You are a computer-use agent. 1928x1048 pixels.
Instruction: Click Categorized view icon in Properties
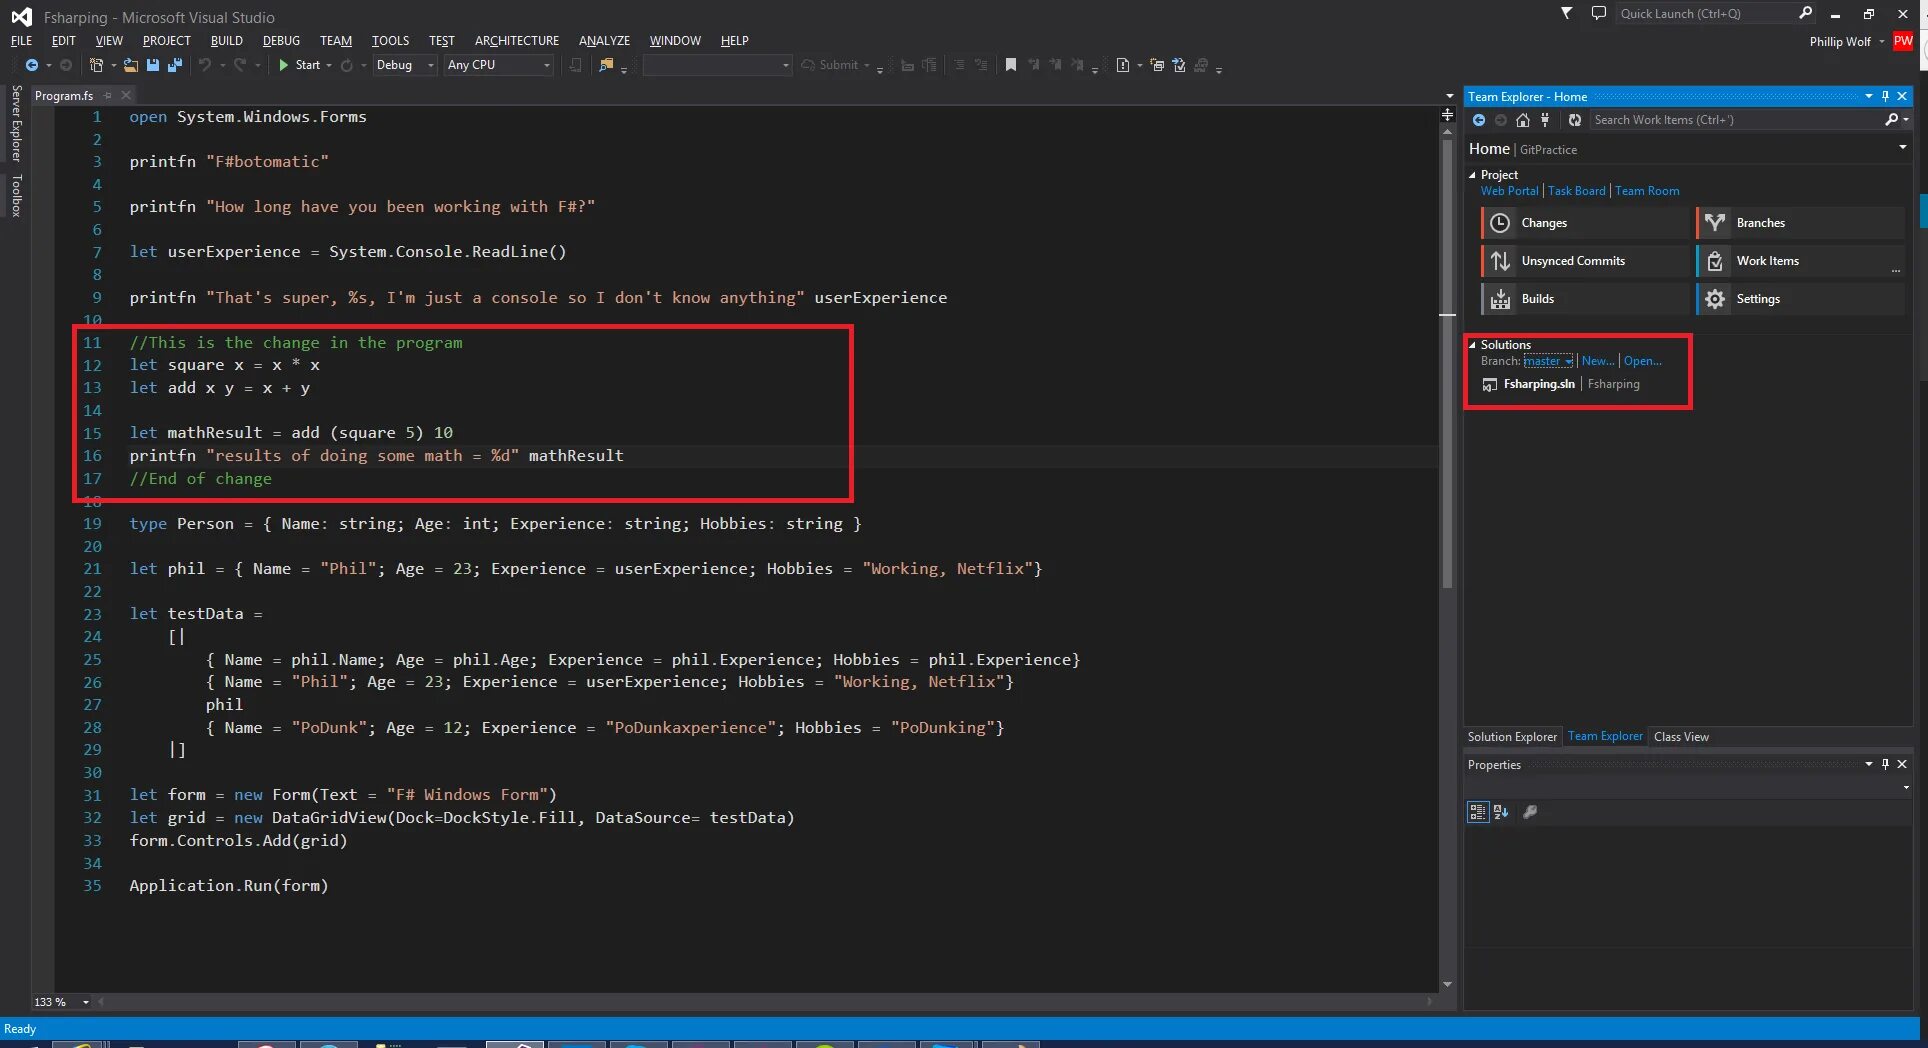pyautogui.click(x=1478, y=812)
